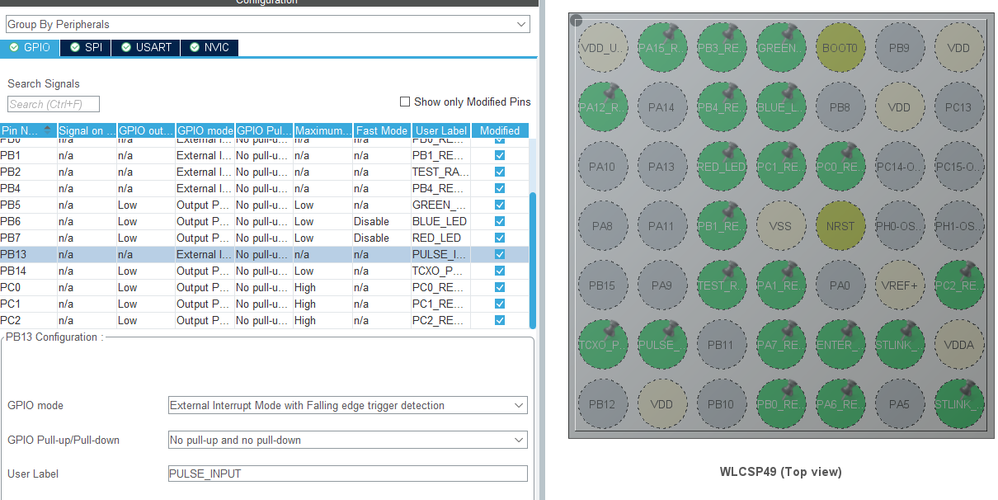Select the PULSE_ pin on the chip
998x500 pixels.
pos(661,345)
